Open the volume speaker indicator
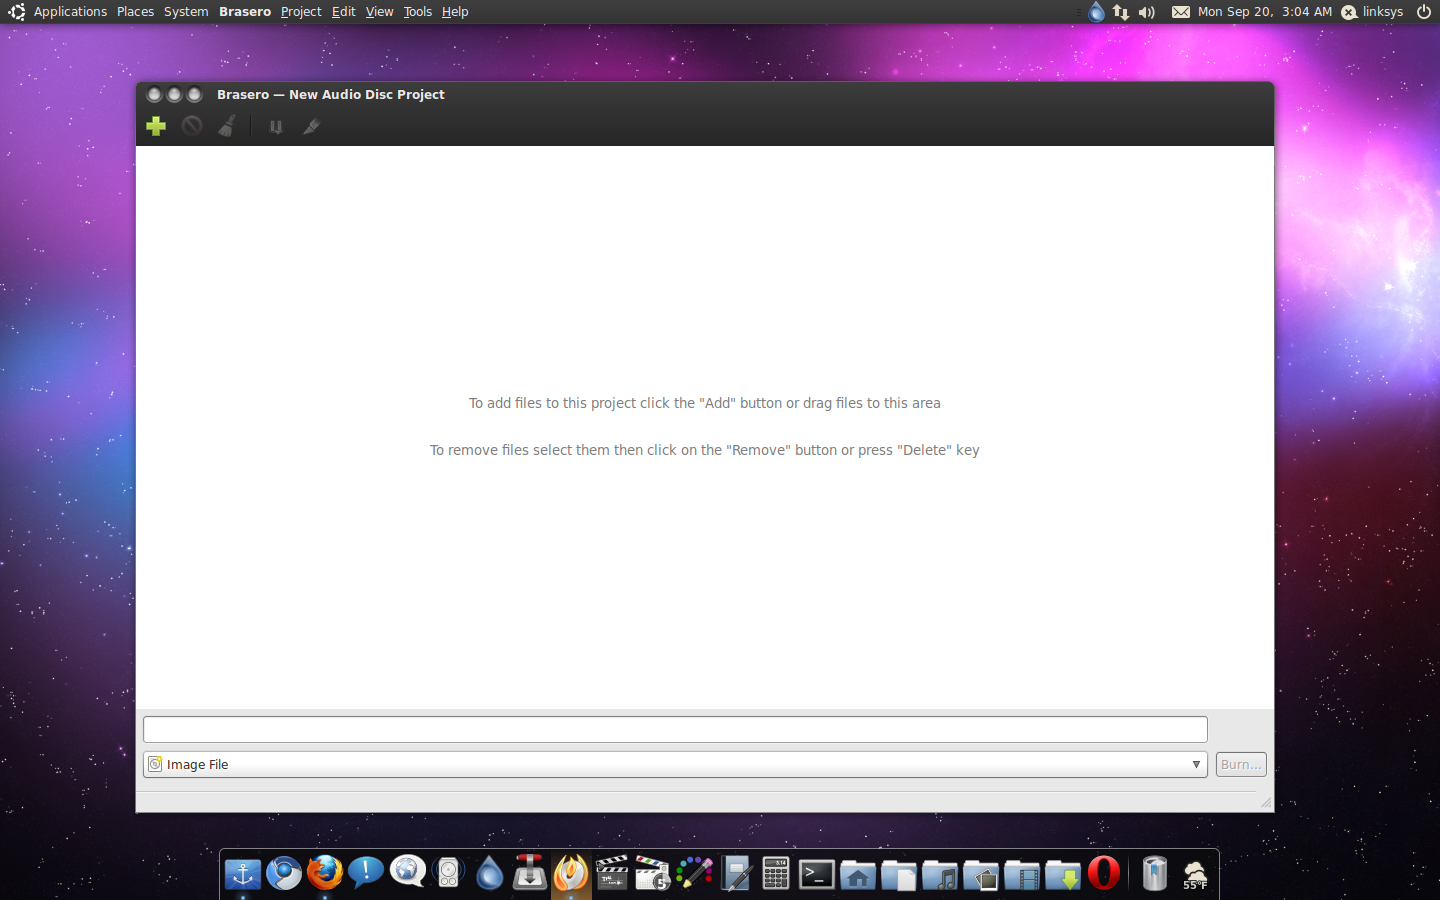The image size is (1440, 900). pyautogui.click(x=1147, y=12)
